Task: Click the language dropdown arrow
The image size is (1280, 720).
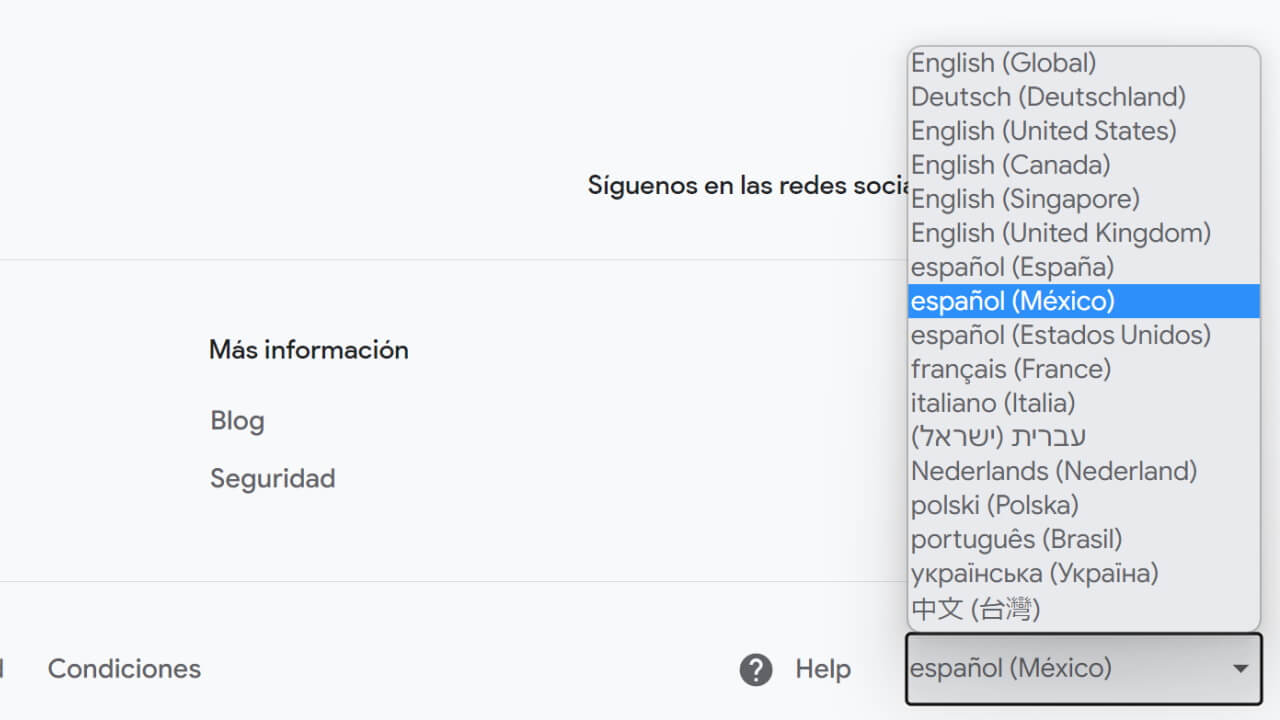Action: (x=1240, y=669)
